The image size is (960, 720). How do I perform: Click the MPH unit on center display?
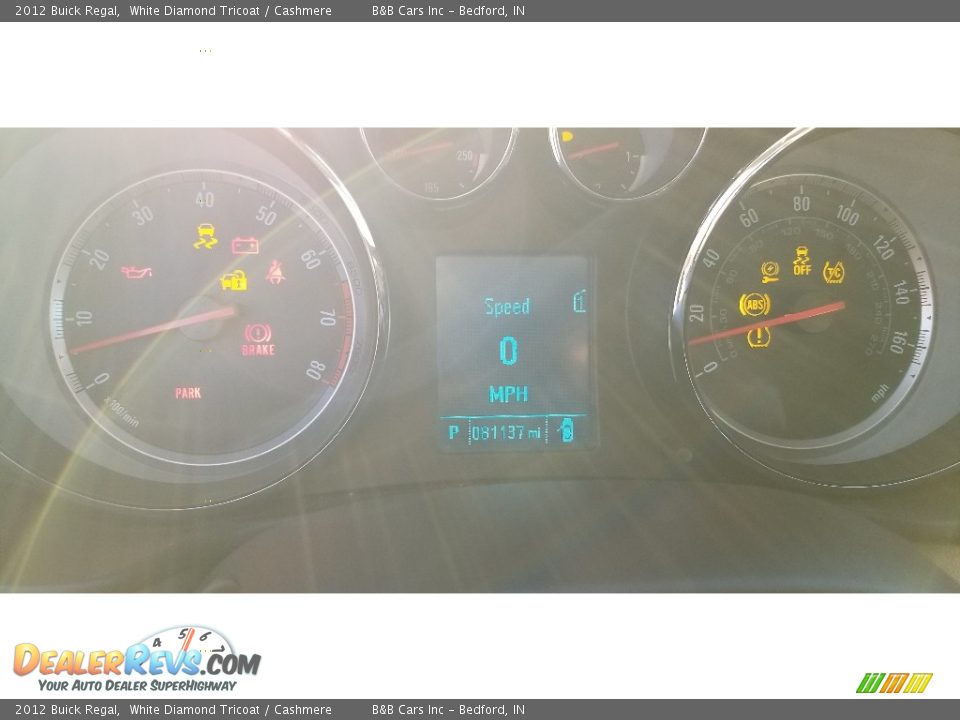(x=508, y=394)
